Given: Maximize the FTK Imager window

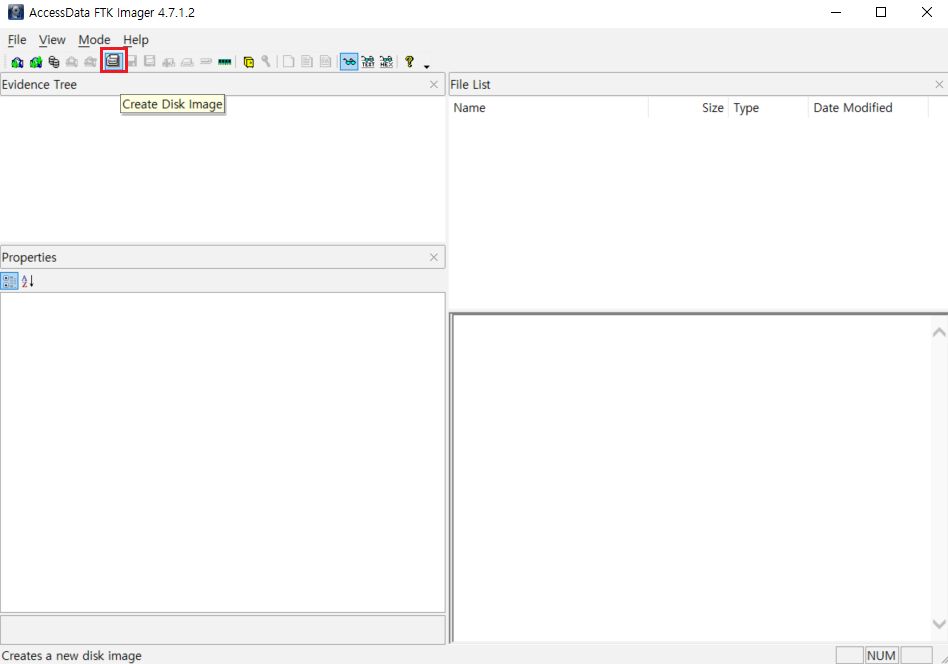Looking at the screenshot, I should click(x=881, y=12).
